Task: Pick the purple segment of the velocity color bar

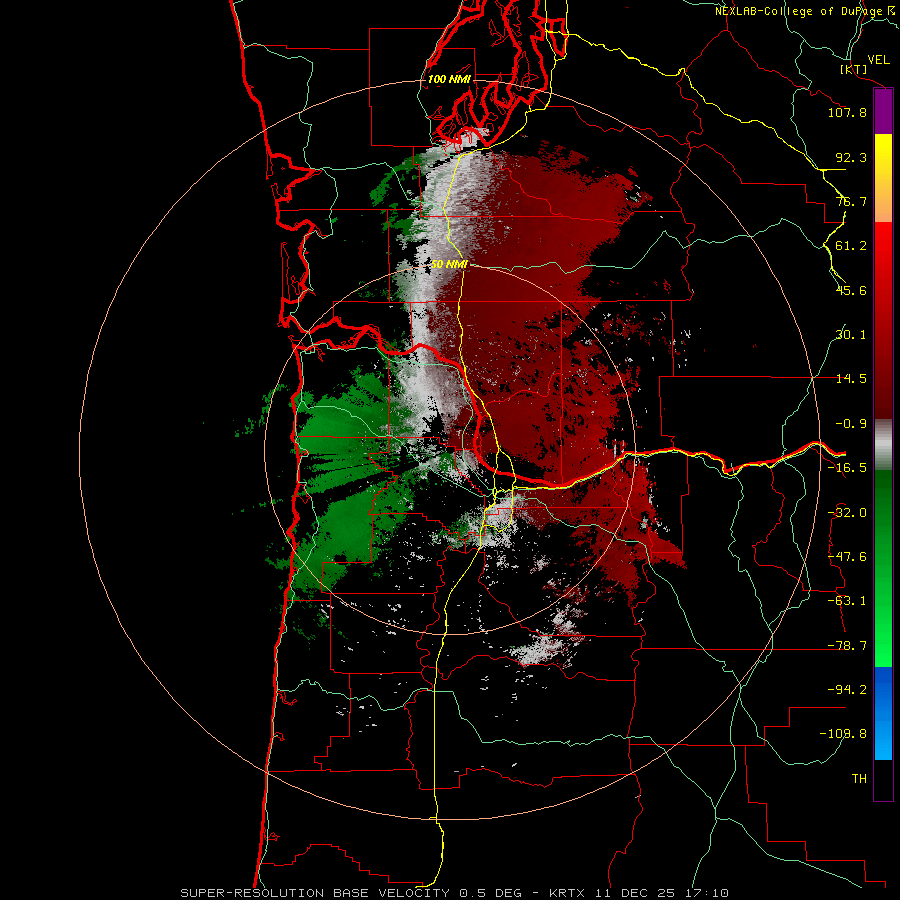Action: coord(883,112)
